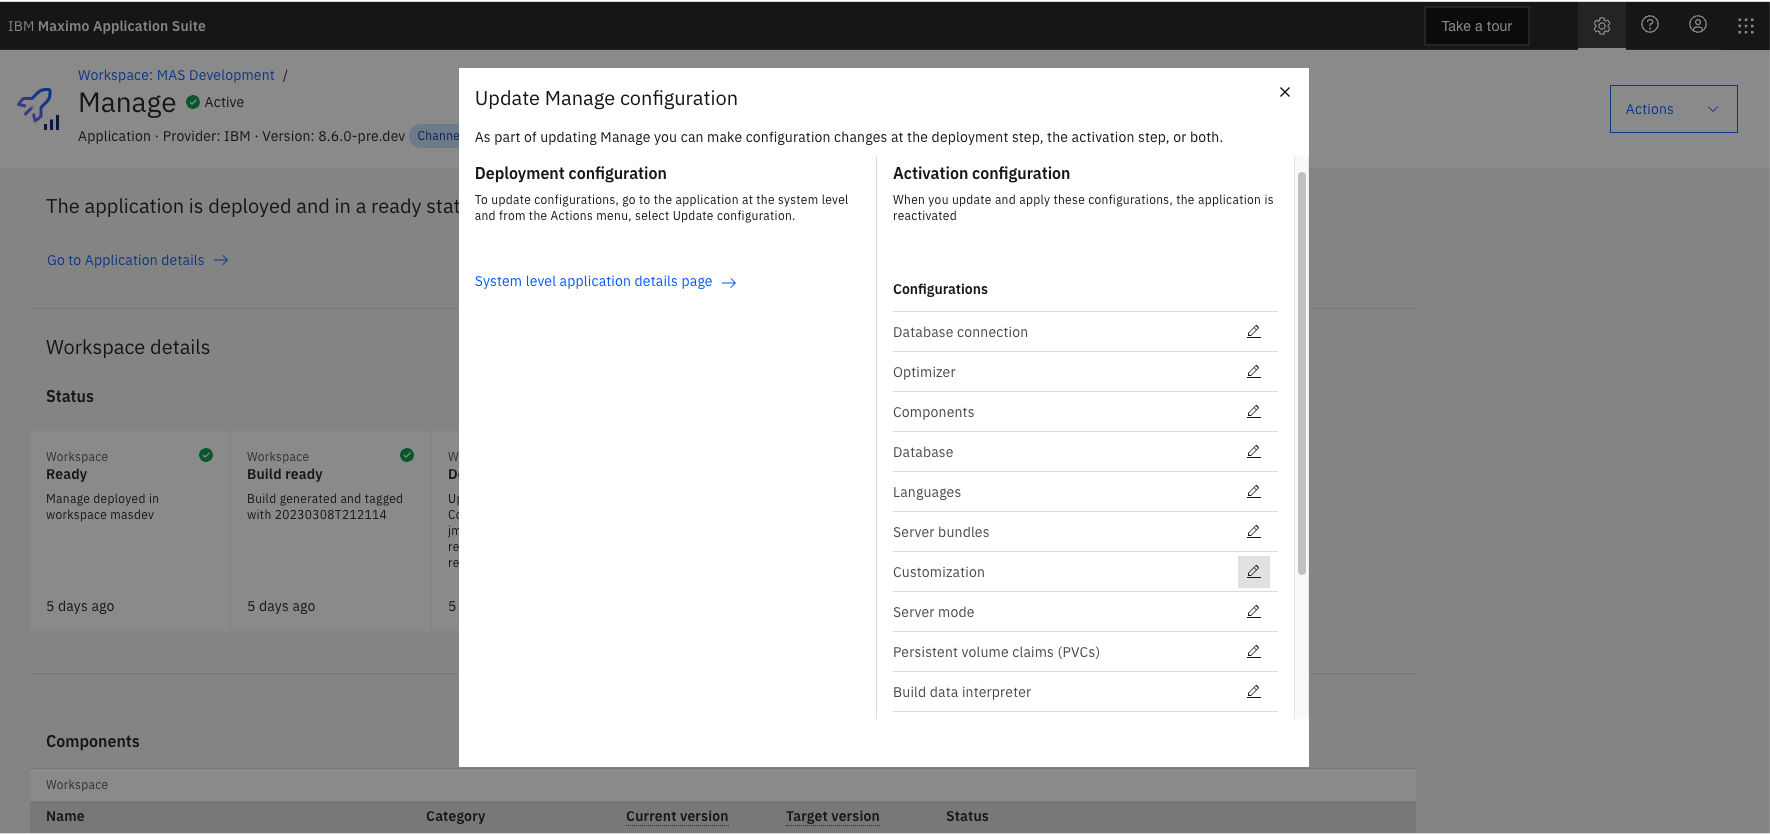Click the Active status indicator
The height and width of the screenshot is (834, 1770).
pyautogui.click(x=215, y=102)
